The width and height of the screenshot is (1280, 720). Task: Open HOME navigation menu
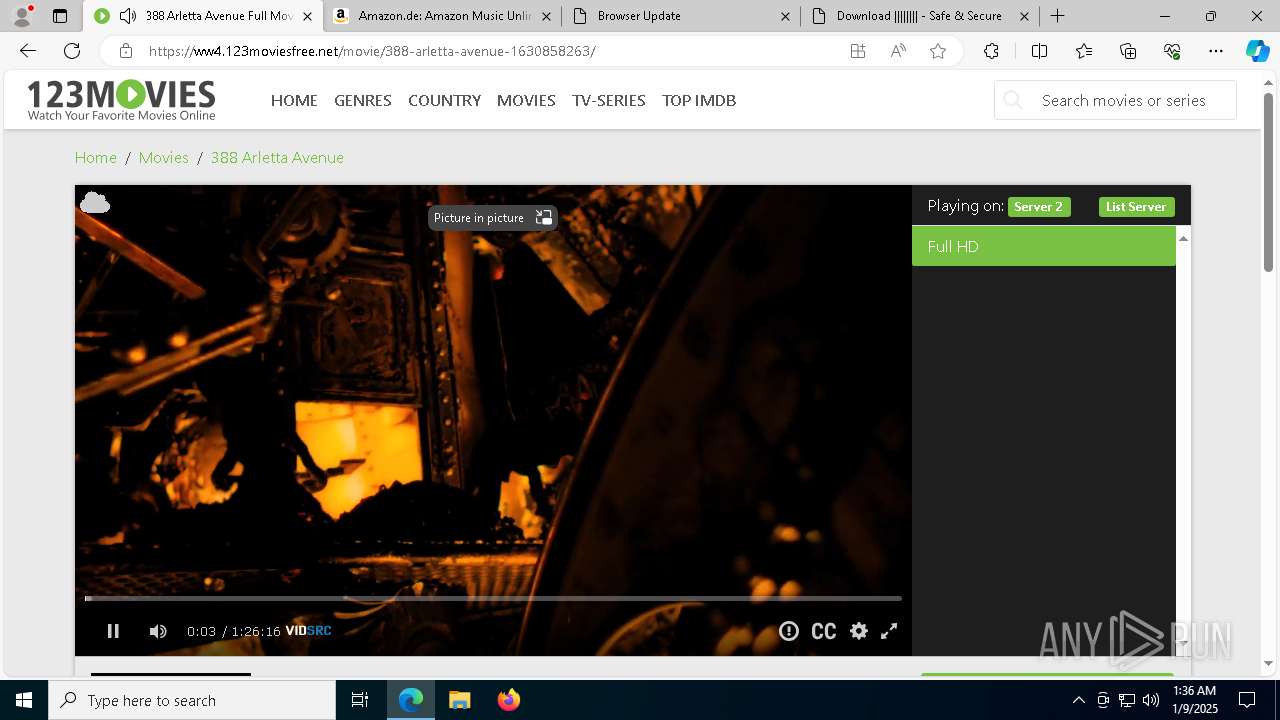pos(294,100)
